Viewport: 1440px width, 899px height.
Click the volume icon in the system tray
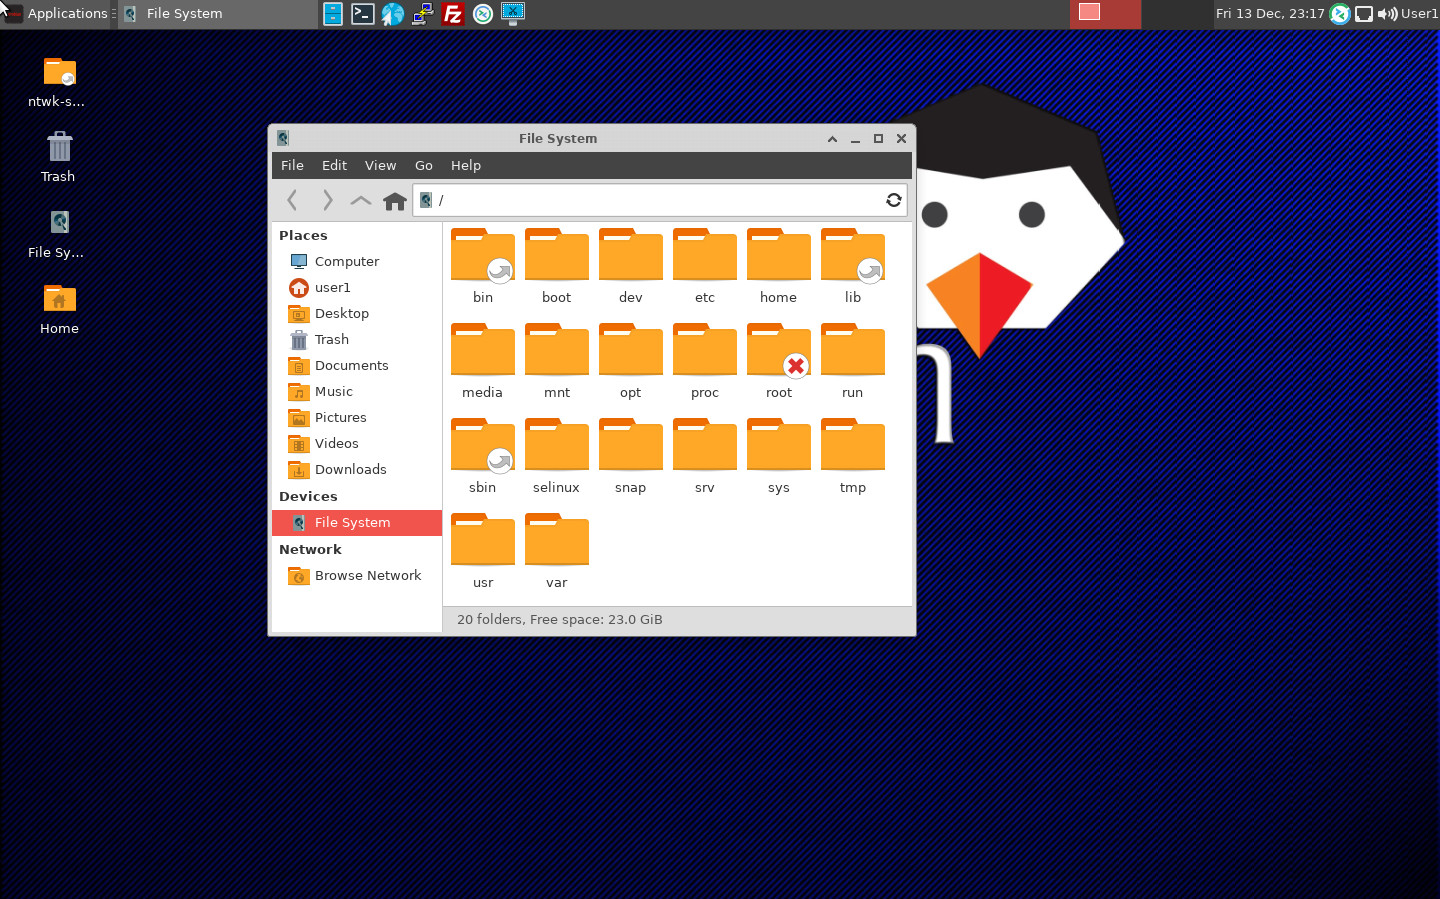tap(1388, 14)
